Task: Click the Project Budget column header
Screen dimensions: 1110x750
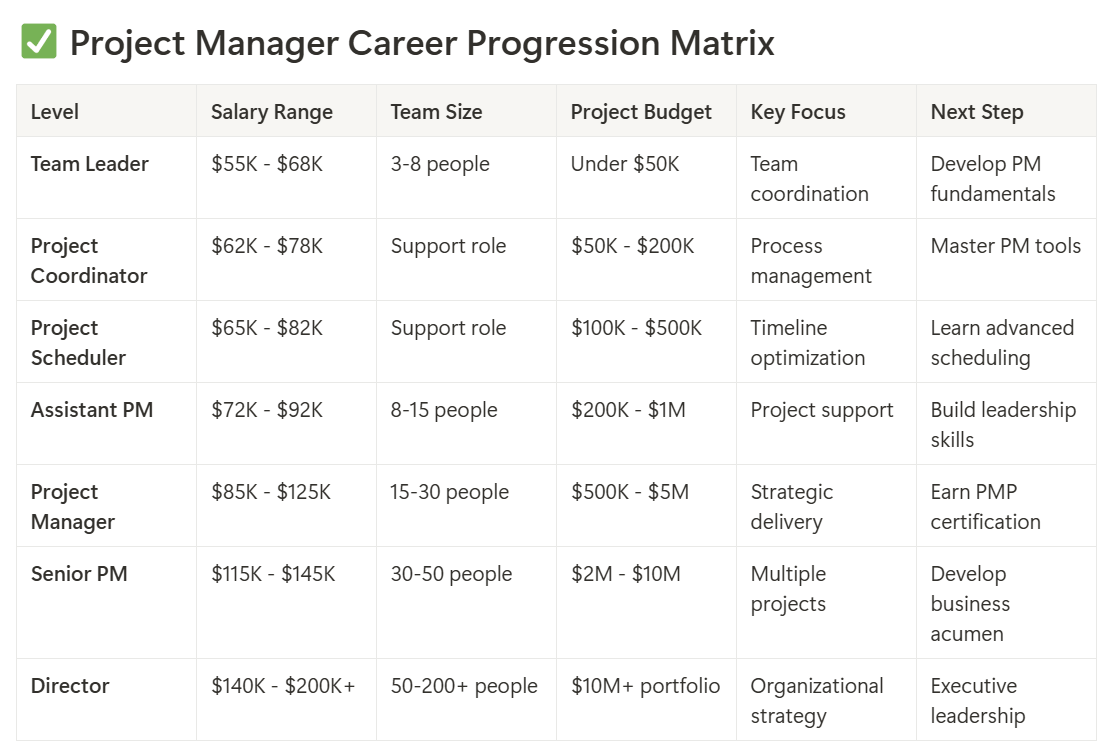Action: pos(641,112)
